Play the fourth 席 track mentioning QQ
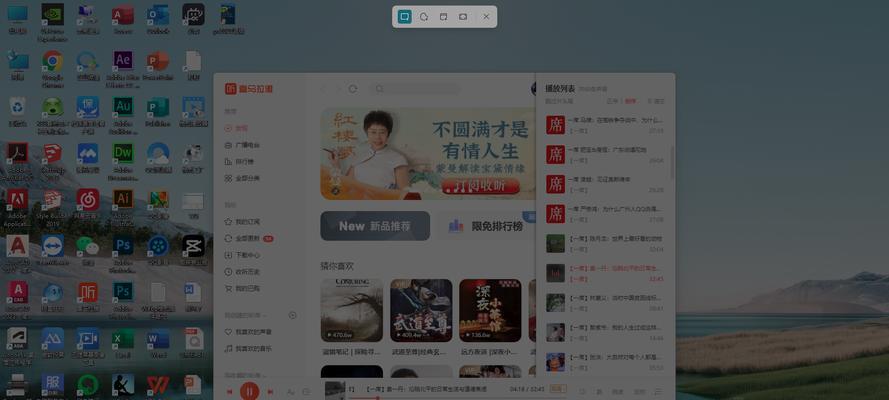889x400 pixels. (x=605, y=214)
